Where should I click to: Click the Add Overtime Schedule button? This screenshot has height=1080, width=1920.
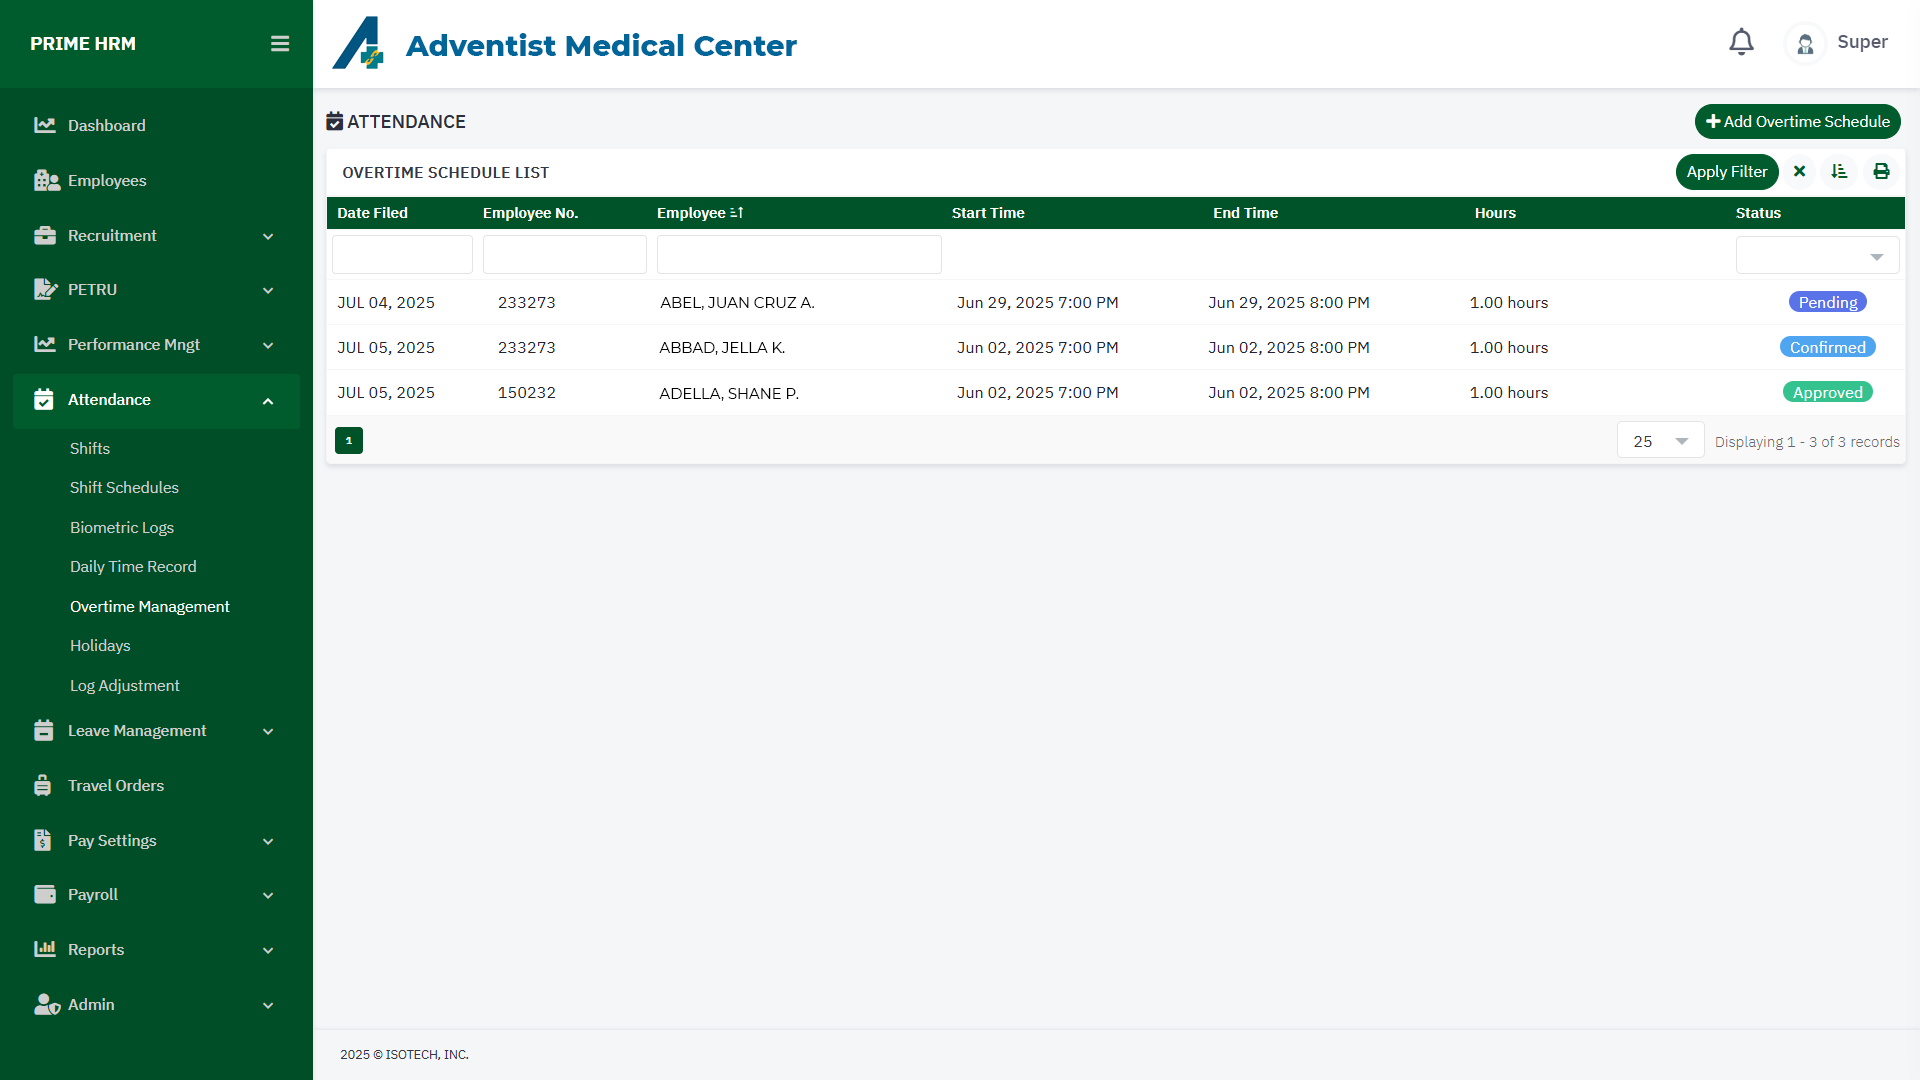[x=1797, y=122]
